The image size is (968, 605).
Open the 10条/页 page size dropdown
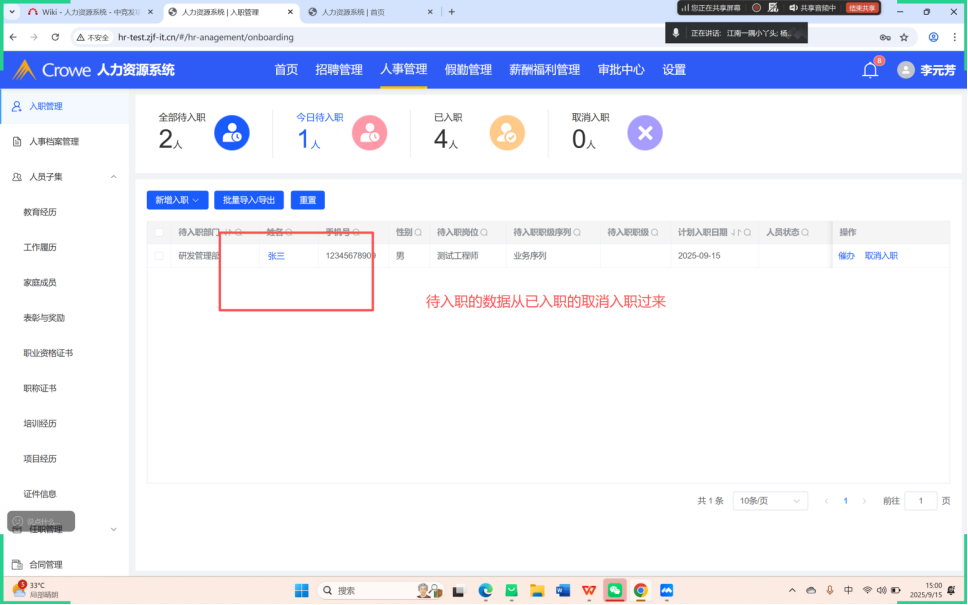(x=768, y=500)
